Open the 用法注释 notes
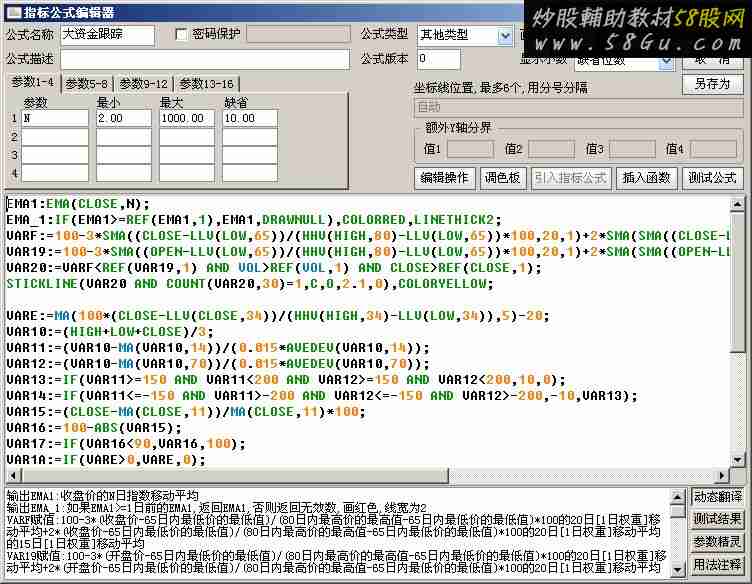Image resolution: width=752 pixels, height=584 pixels. [x=718, y=565]
